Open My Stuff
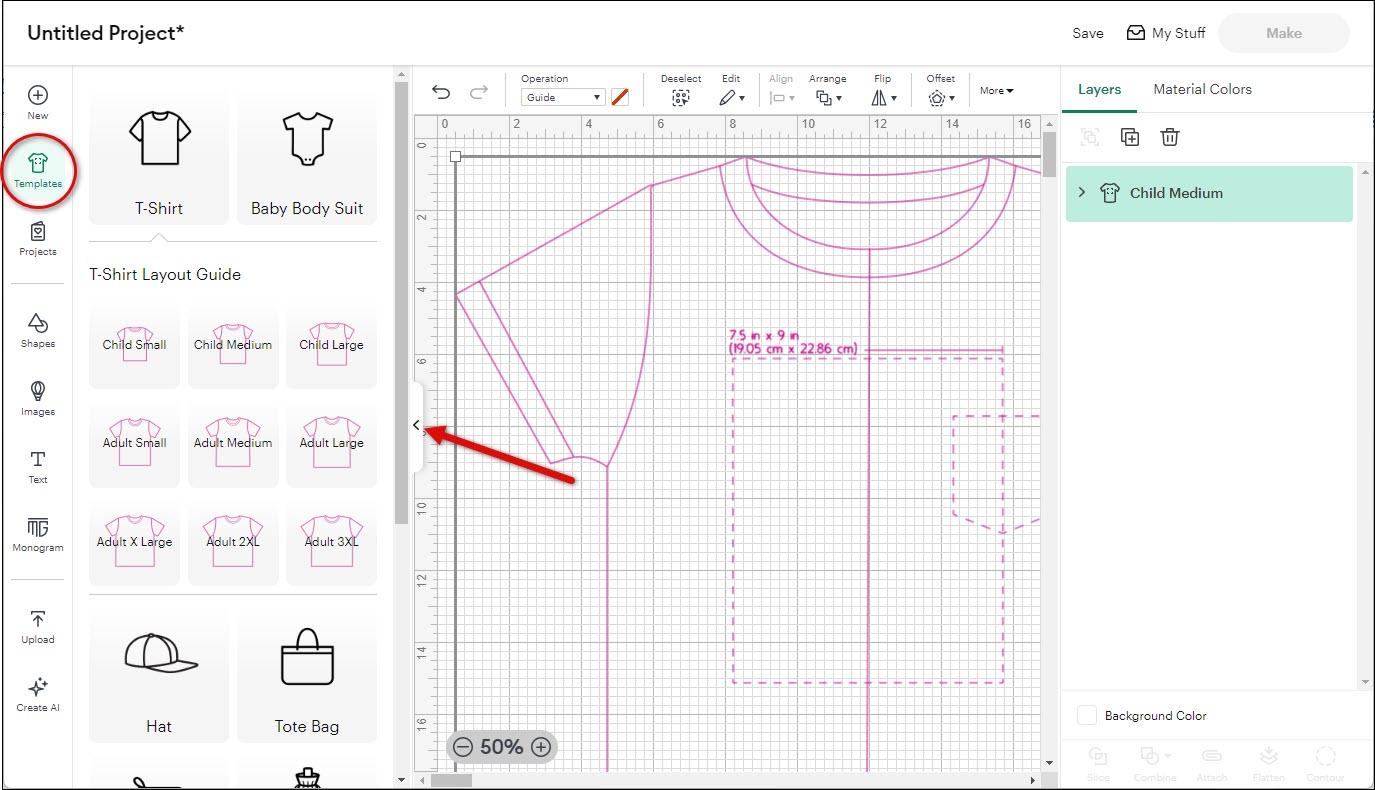This screenshot has width=1375, height=790. (1166, 33)
